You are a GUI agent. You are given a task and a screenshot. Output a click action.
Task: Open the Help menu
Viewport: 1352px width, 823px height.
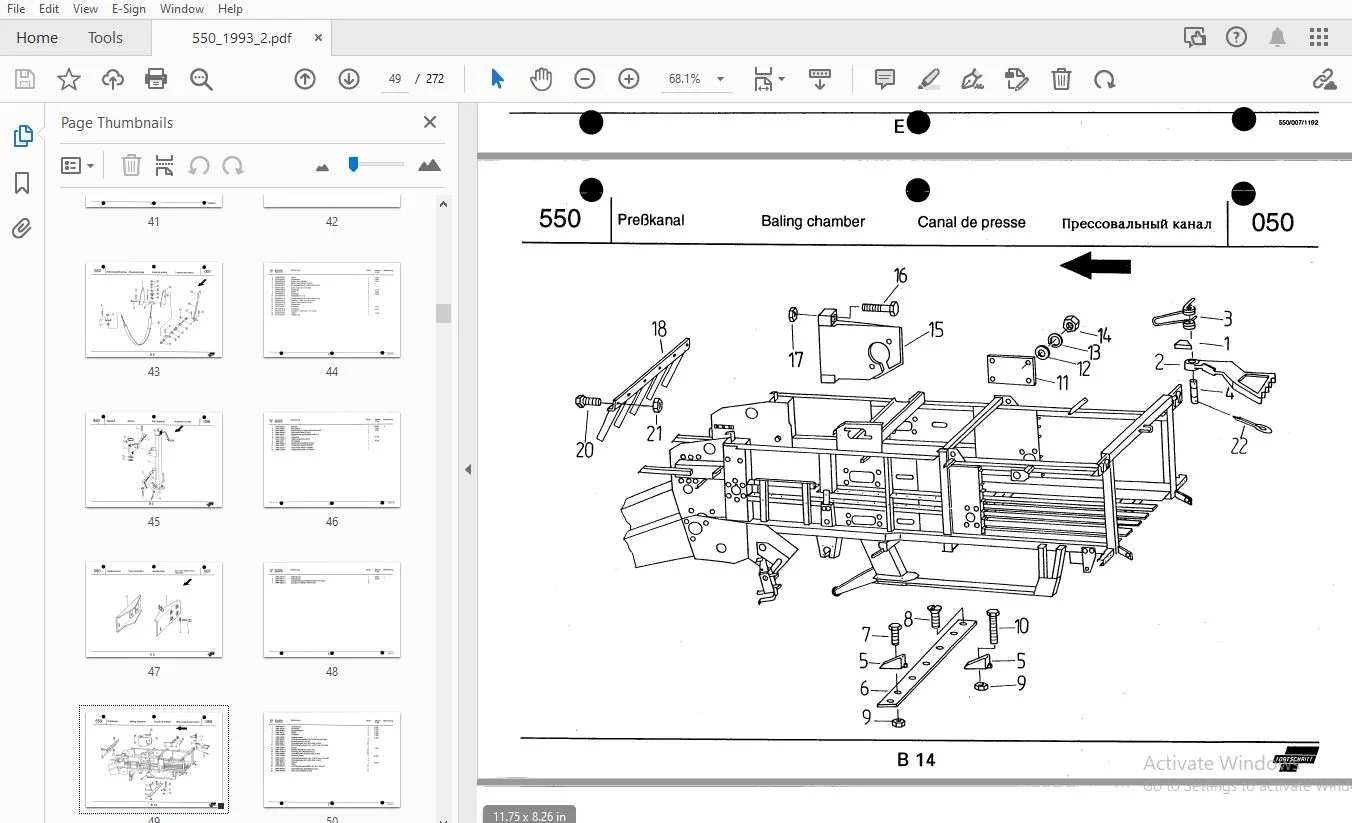pyautogui.click(x=230, y=9)
